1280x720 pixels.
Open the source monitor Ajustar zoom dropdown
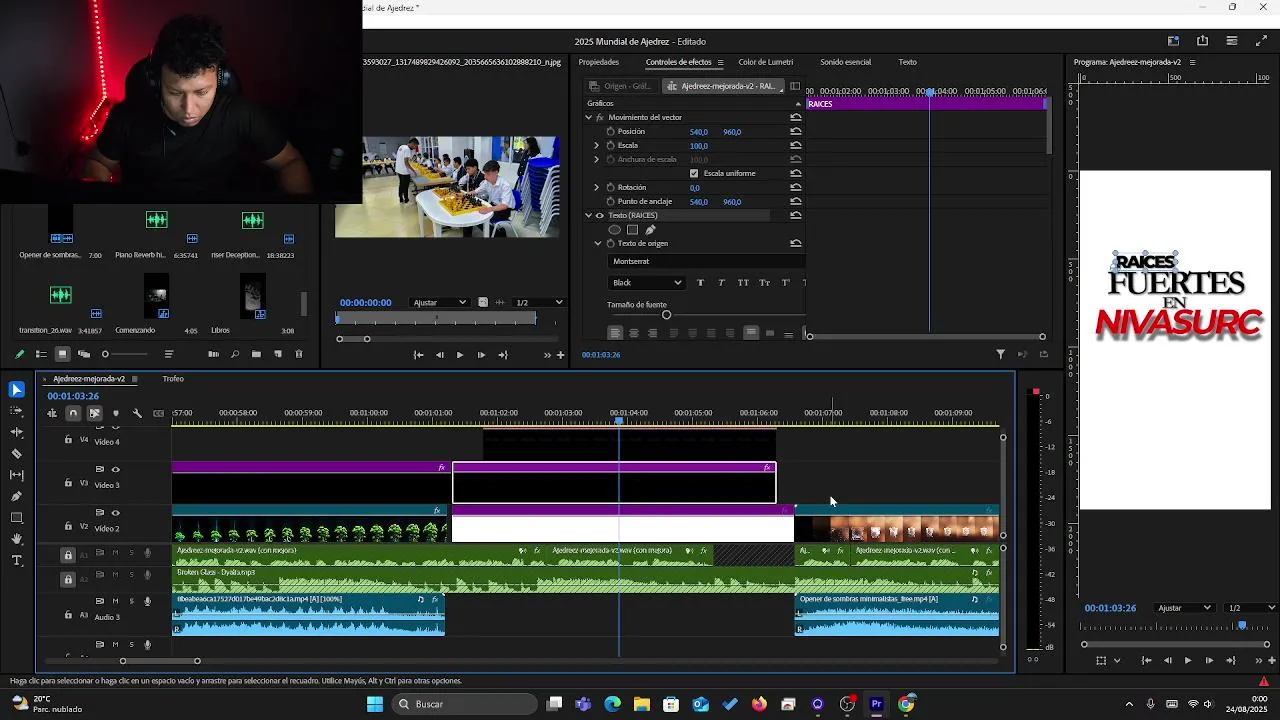click(x=440, y=303)
